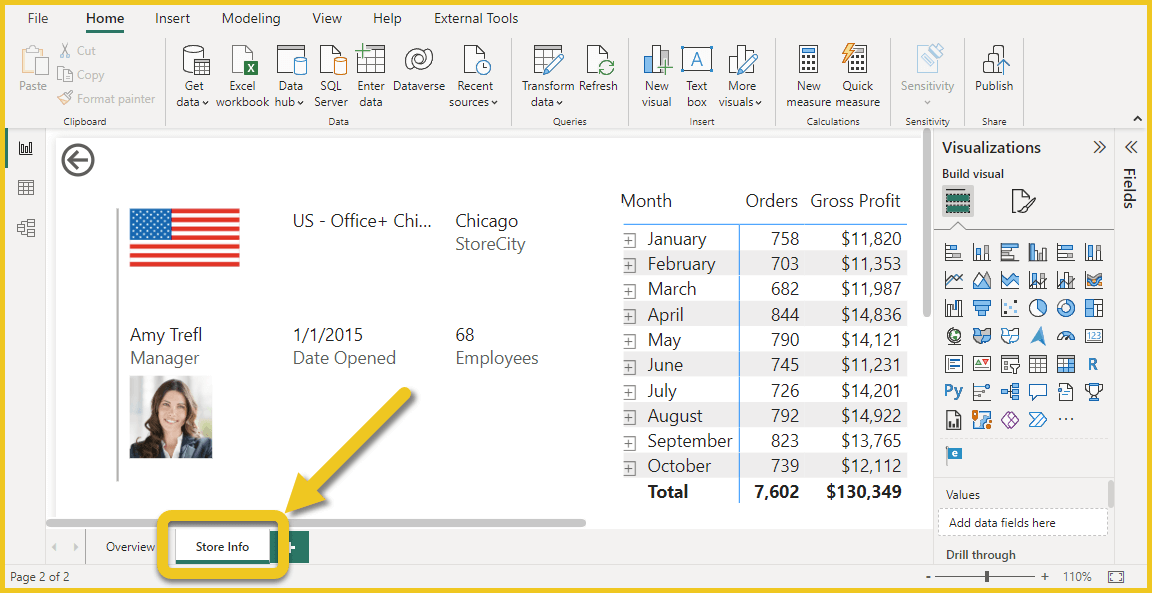The image size is (1152, 593).
Task: Open Excel workbook data source
Action: [x=243, y=75]
